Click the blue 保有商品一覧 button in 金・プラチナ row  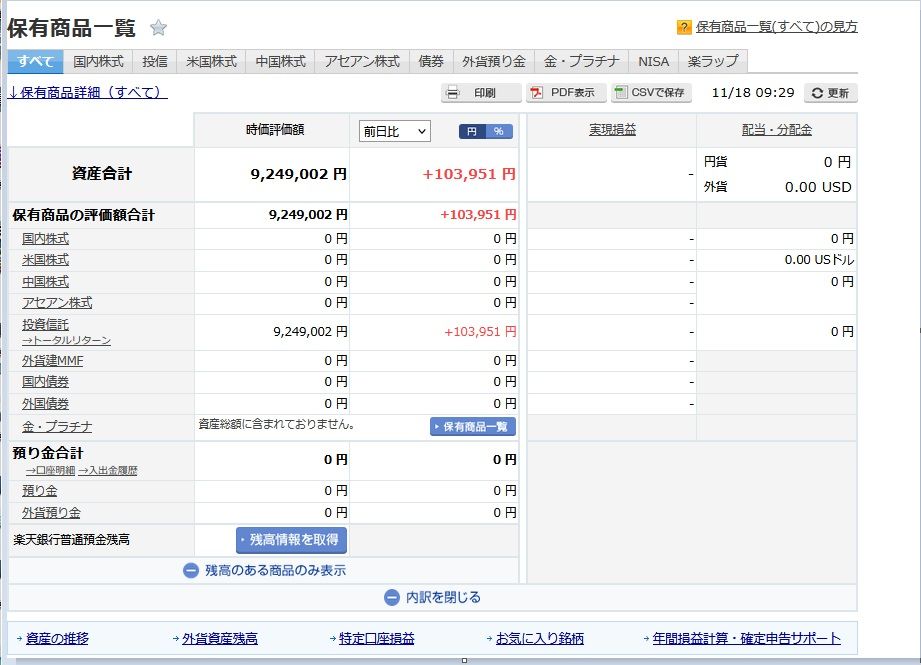click(x=473, y=426)
